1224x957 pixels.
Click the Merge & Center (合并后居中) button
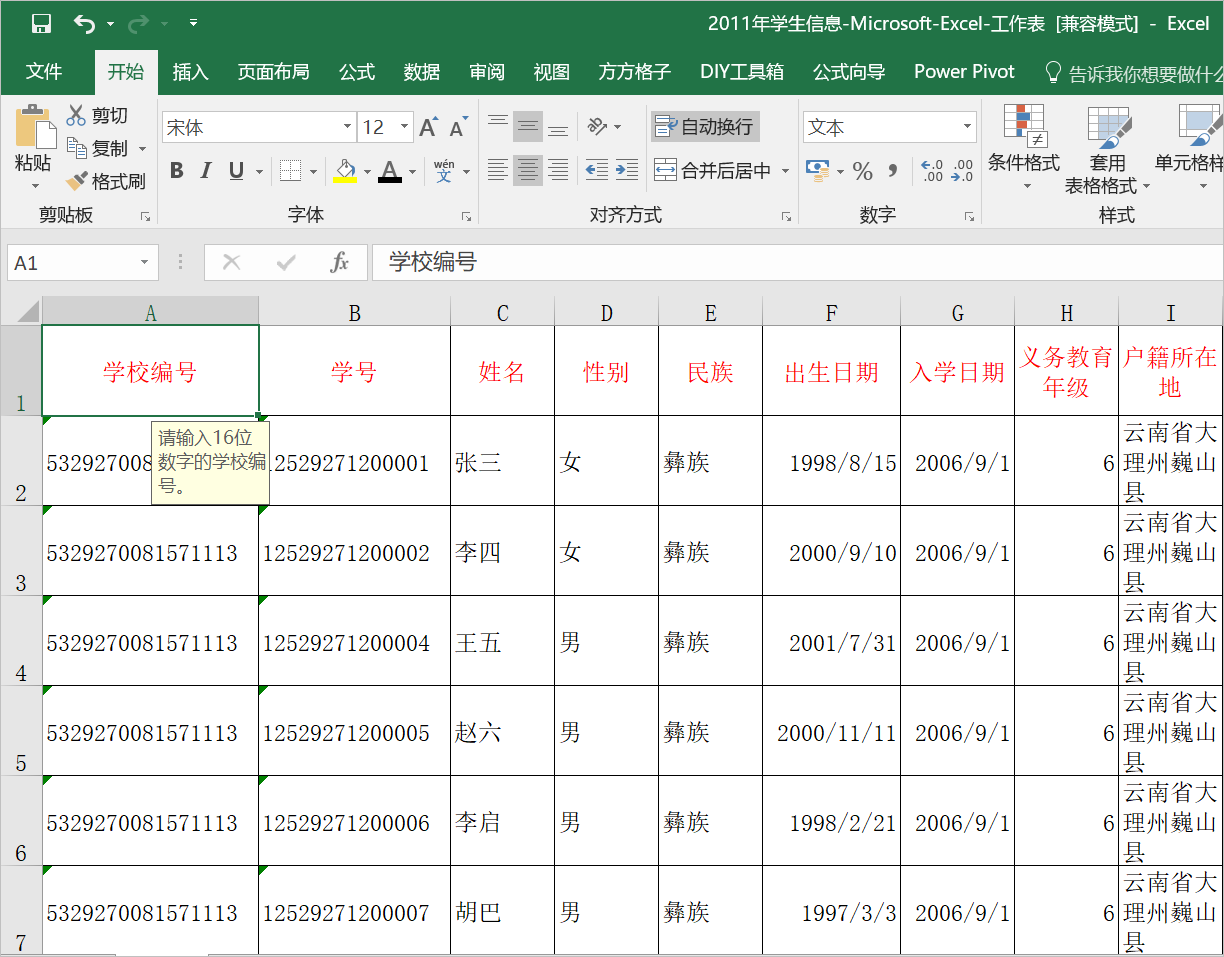(713, 171)
